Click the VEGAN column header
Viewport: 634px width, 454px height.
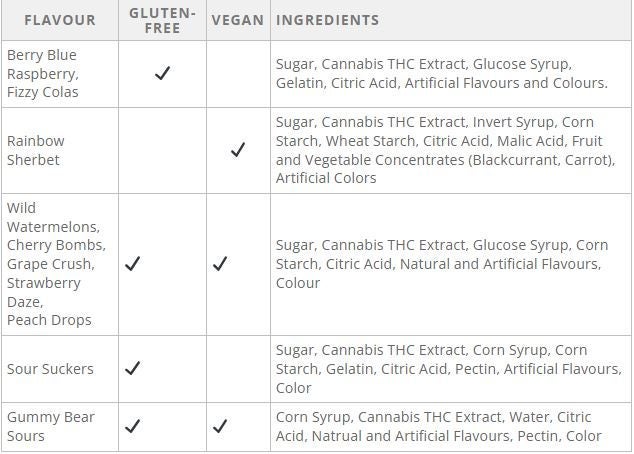pyautogui.click(x=238, y=20)
